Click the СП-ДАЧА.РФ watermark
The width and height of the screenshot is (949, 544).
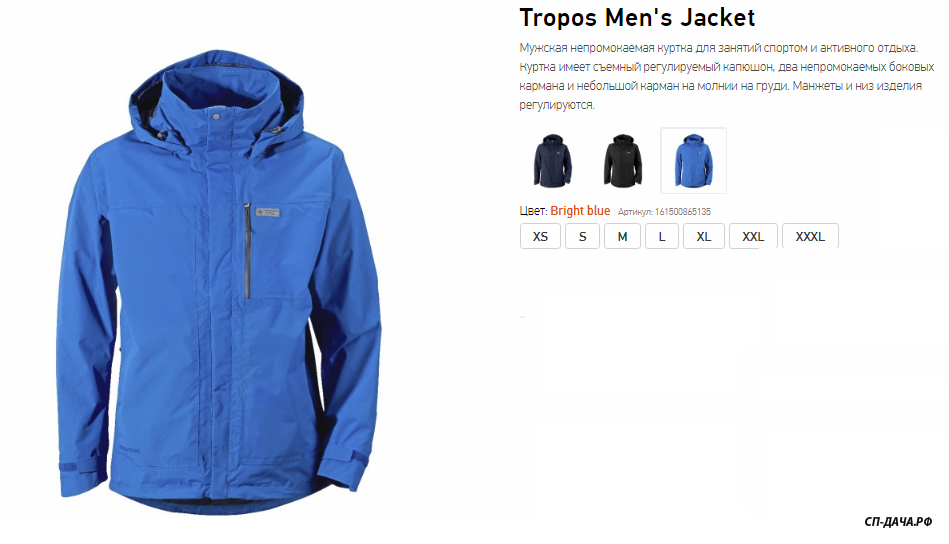click(x=898, y=522)
